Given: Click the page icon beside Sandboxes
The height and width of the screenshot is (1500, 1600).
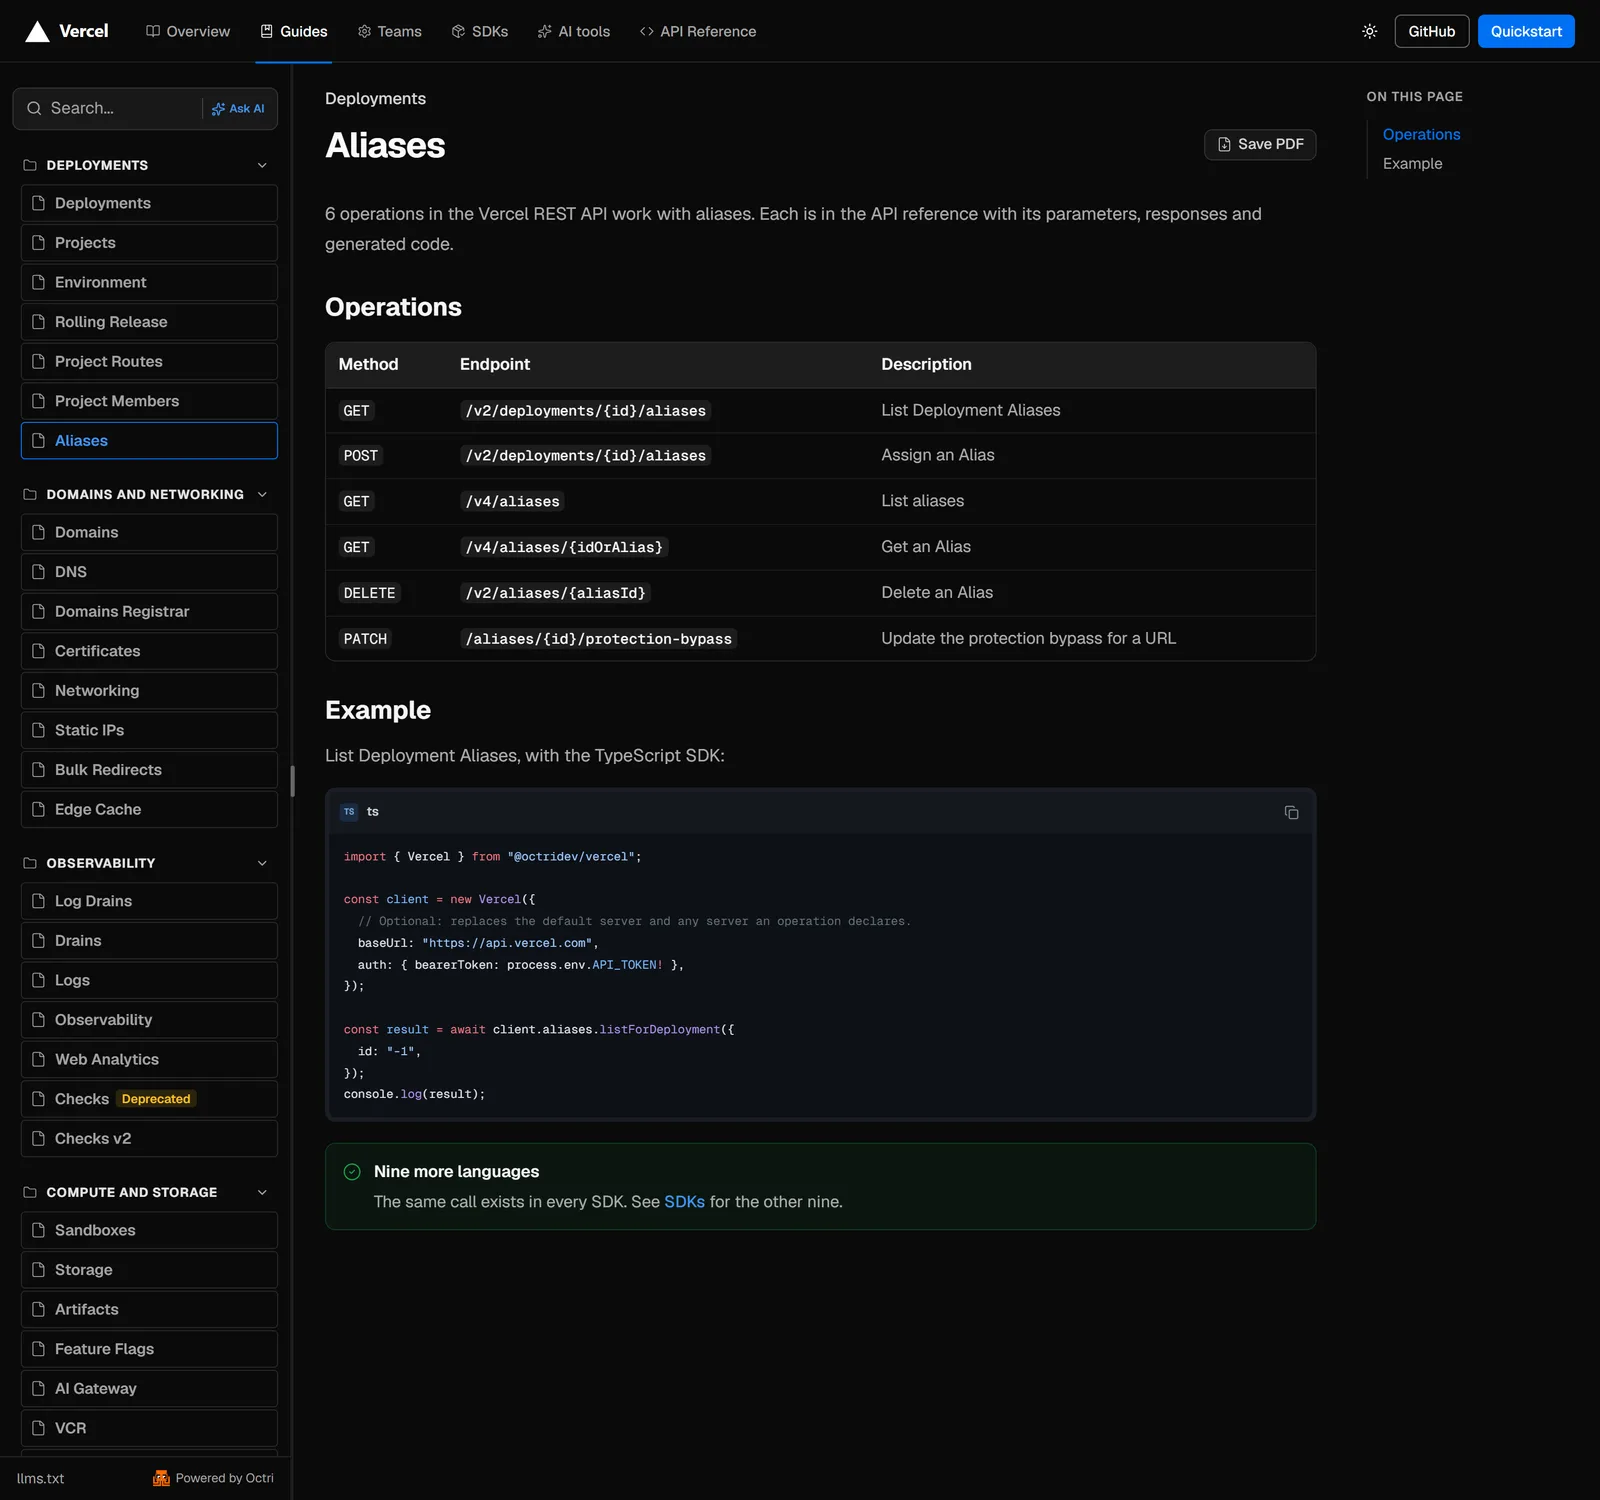Looking at the screenshot, I should (39, 1230).
